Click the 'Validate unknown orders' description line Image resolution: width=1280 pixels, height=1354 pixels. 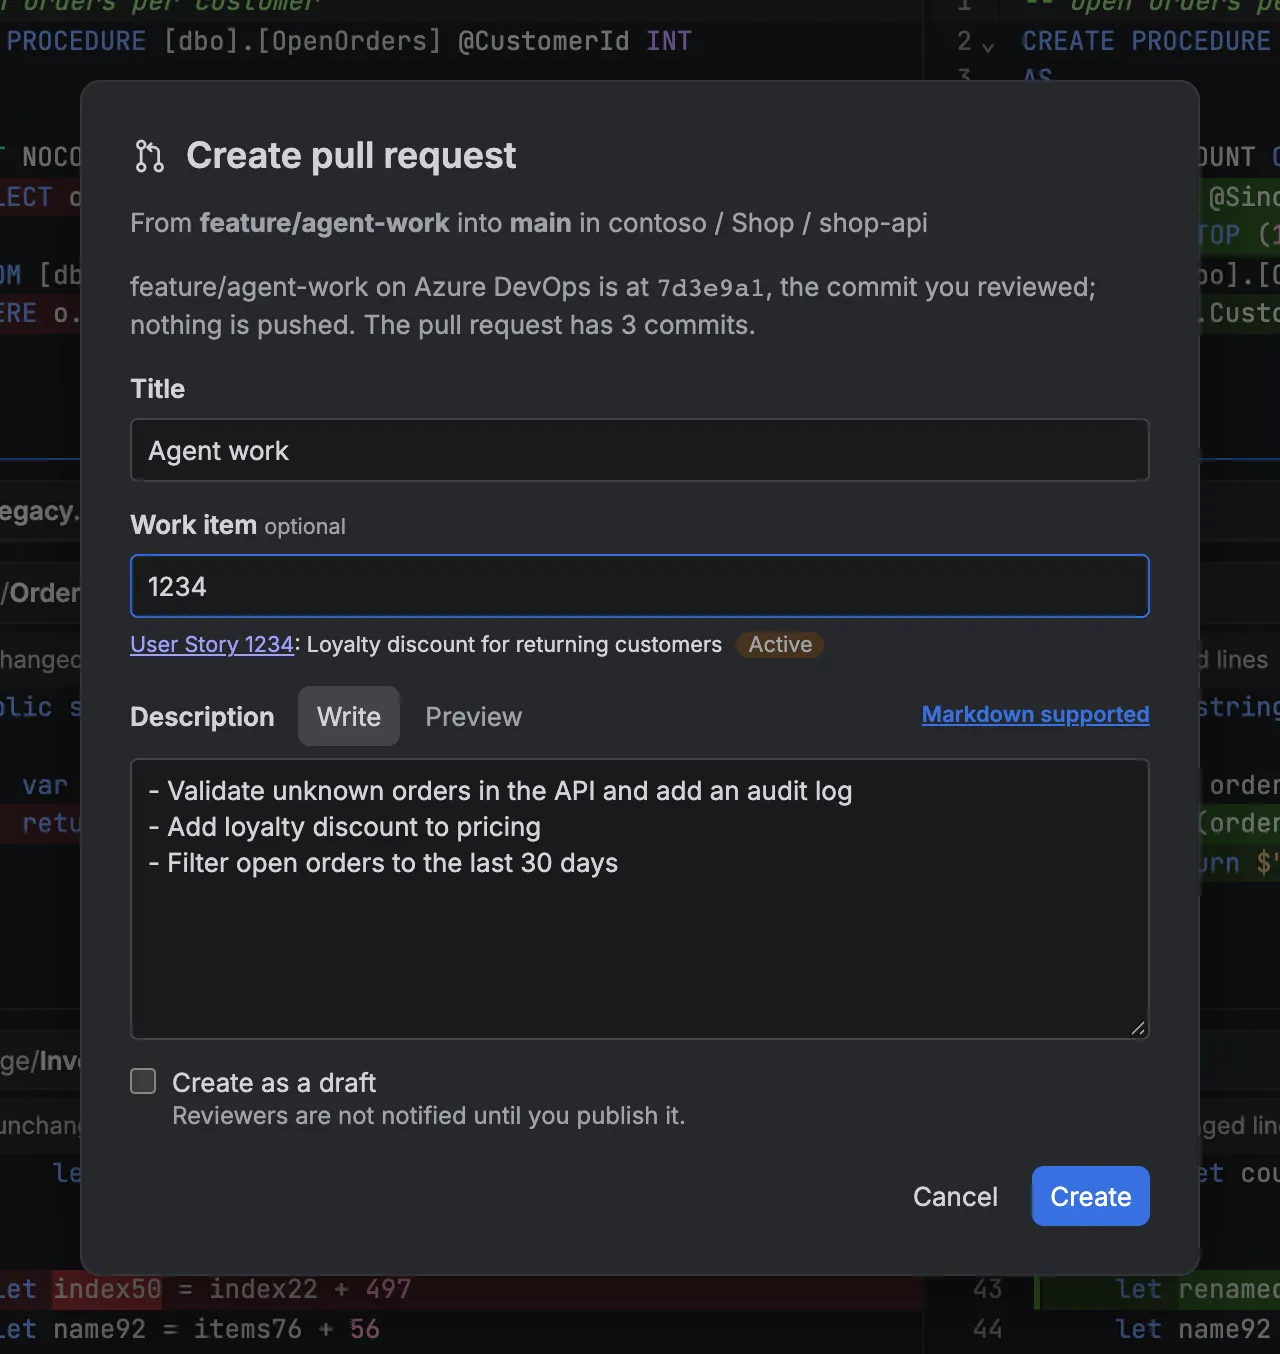pos(500,791)
